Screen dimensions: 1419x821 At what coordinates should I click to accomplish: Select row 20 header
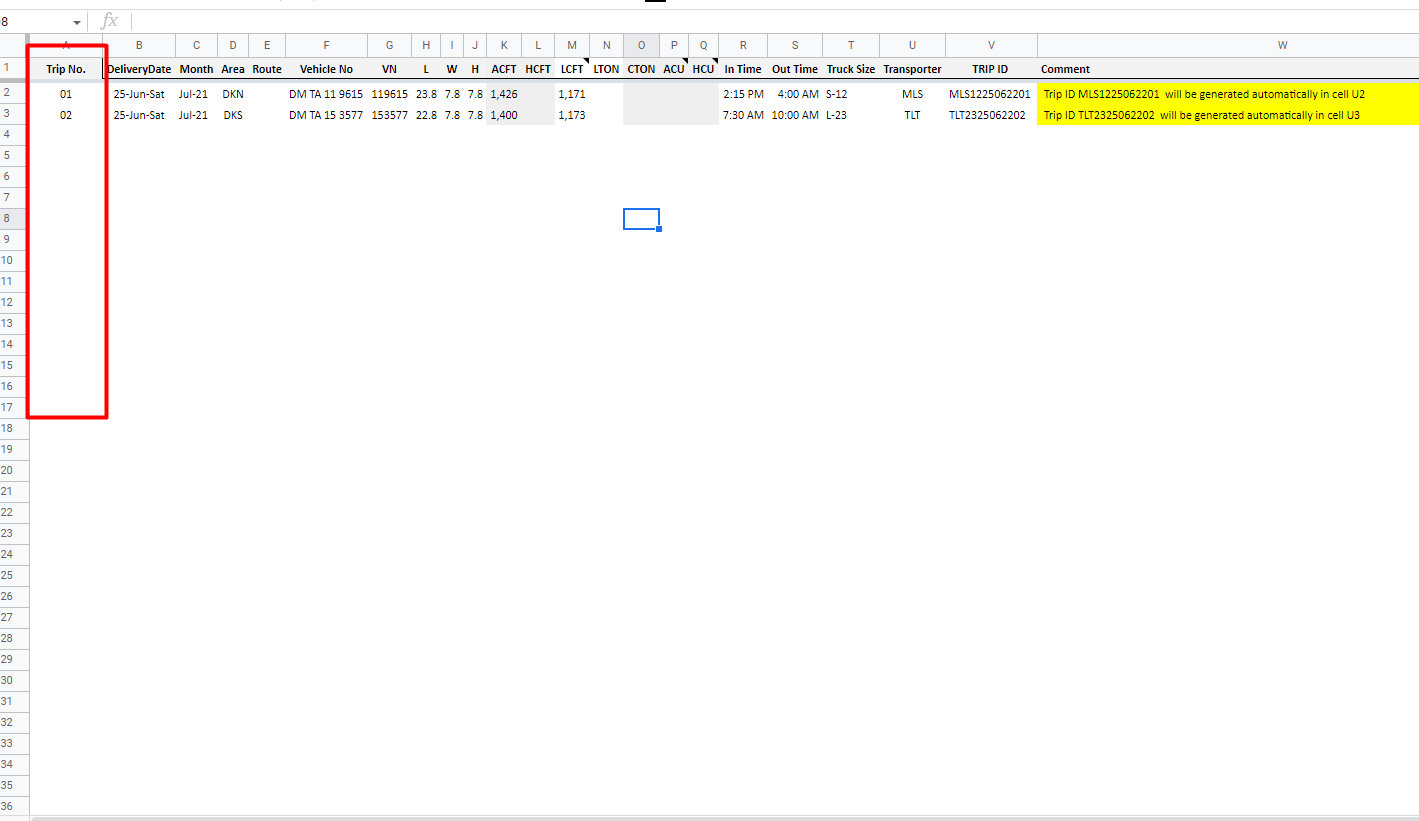click(14, 470)
